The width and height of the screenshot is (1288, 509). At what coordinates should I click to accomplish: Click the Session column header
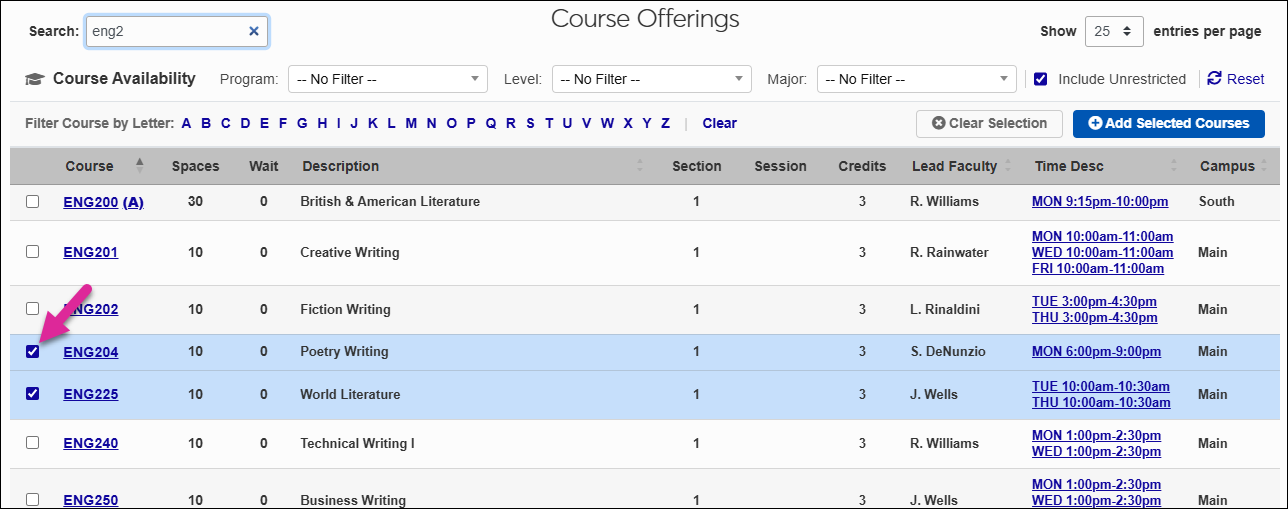(780, 166)
